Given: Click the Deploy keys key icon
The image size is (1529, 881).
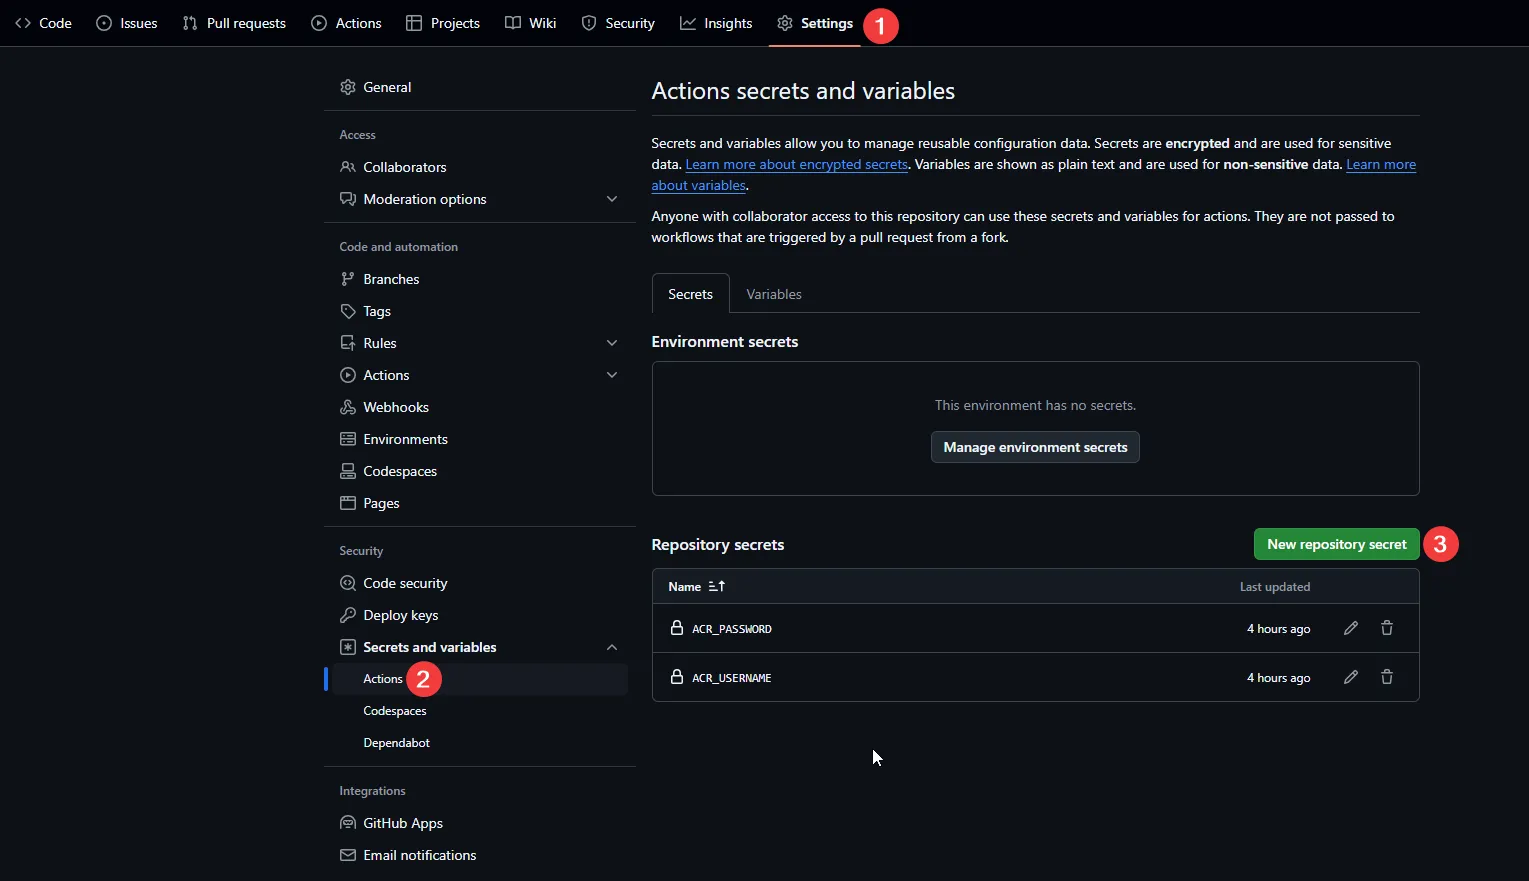Looking at the screenshot, I should click(348, 615).
